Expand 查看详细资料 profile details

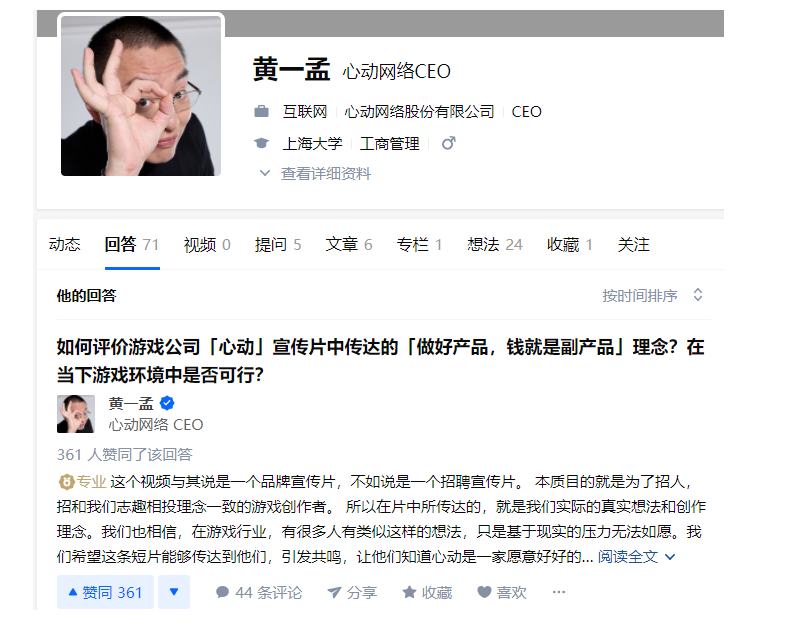coord(315,174)
